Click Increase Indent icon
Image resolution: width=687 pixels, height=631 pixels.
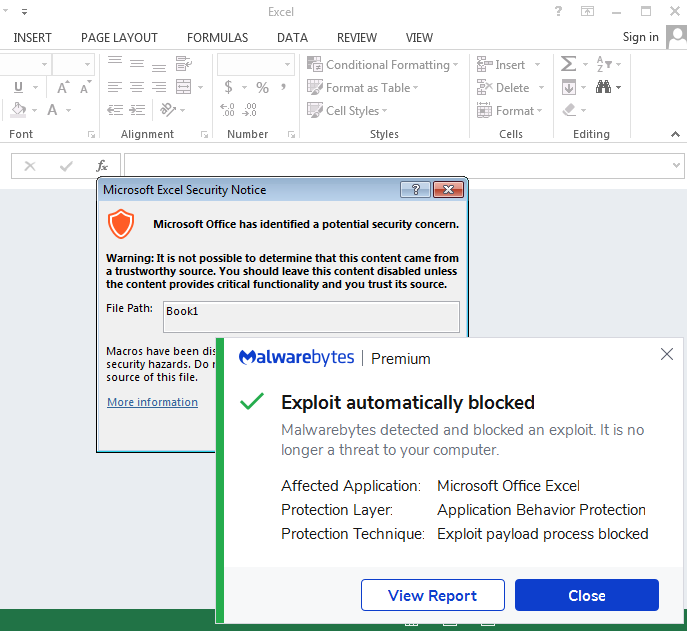[x=138, y=110]
